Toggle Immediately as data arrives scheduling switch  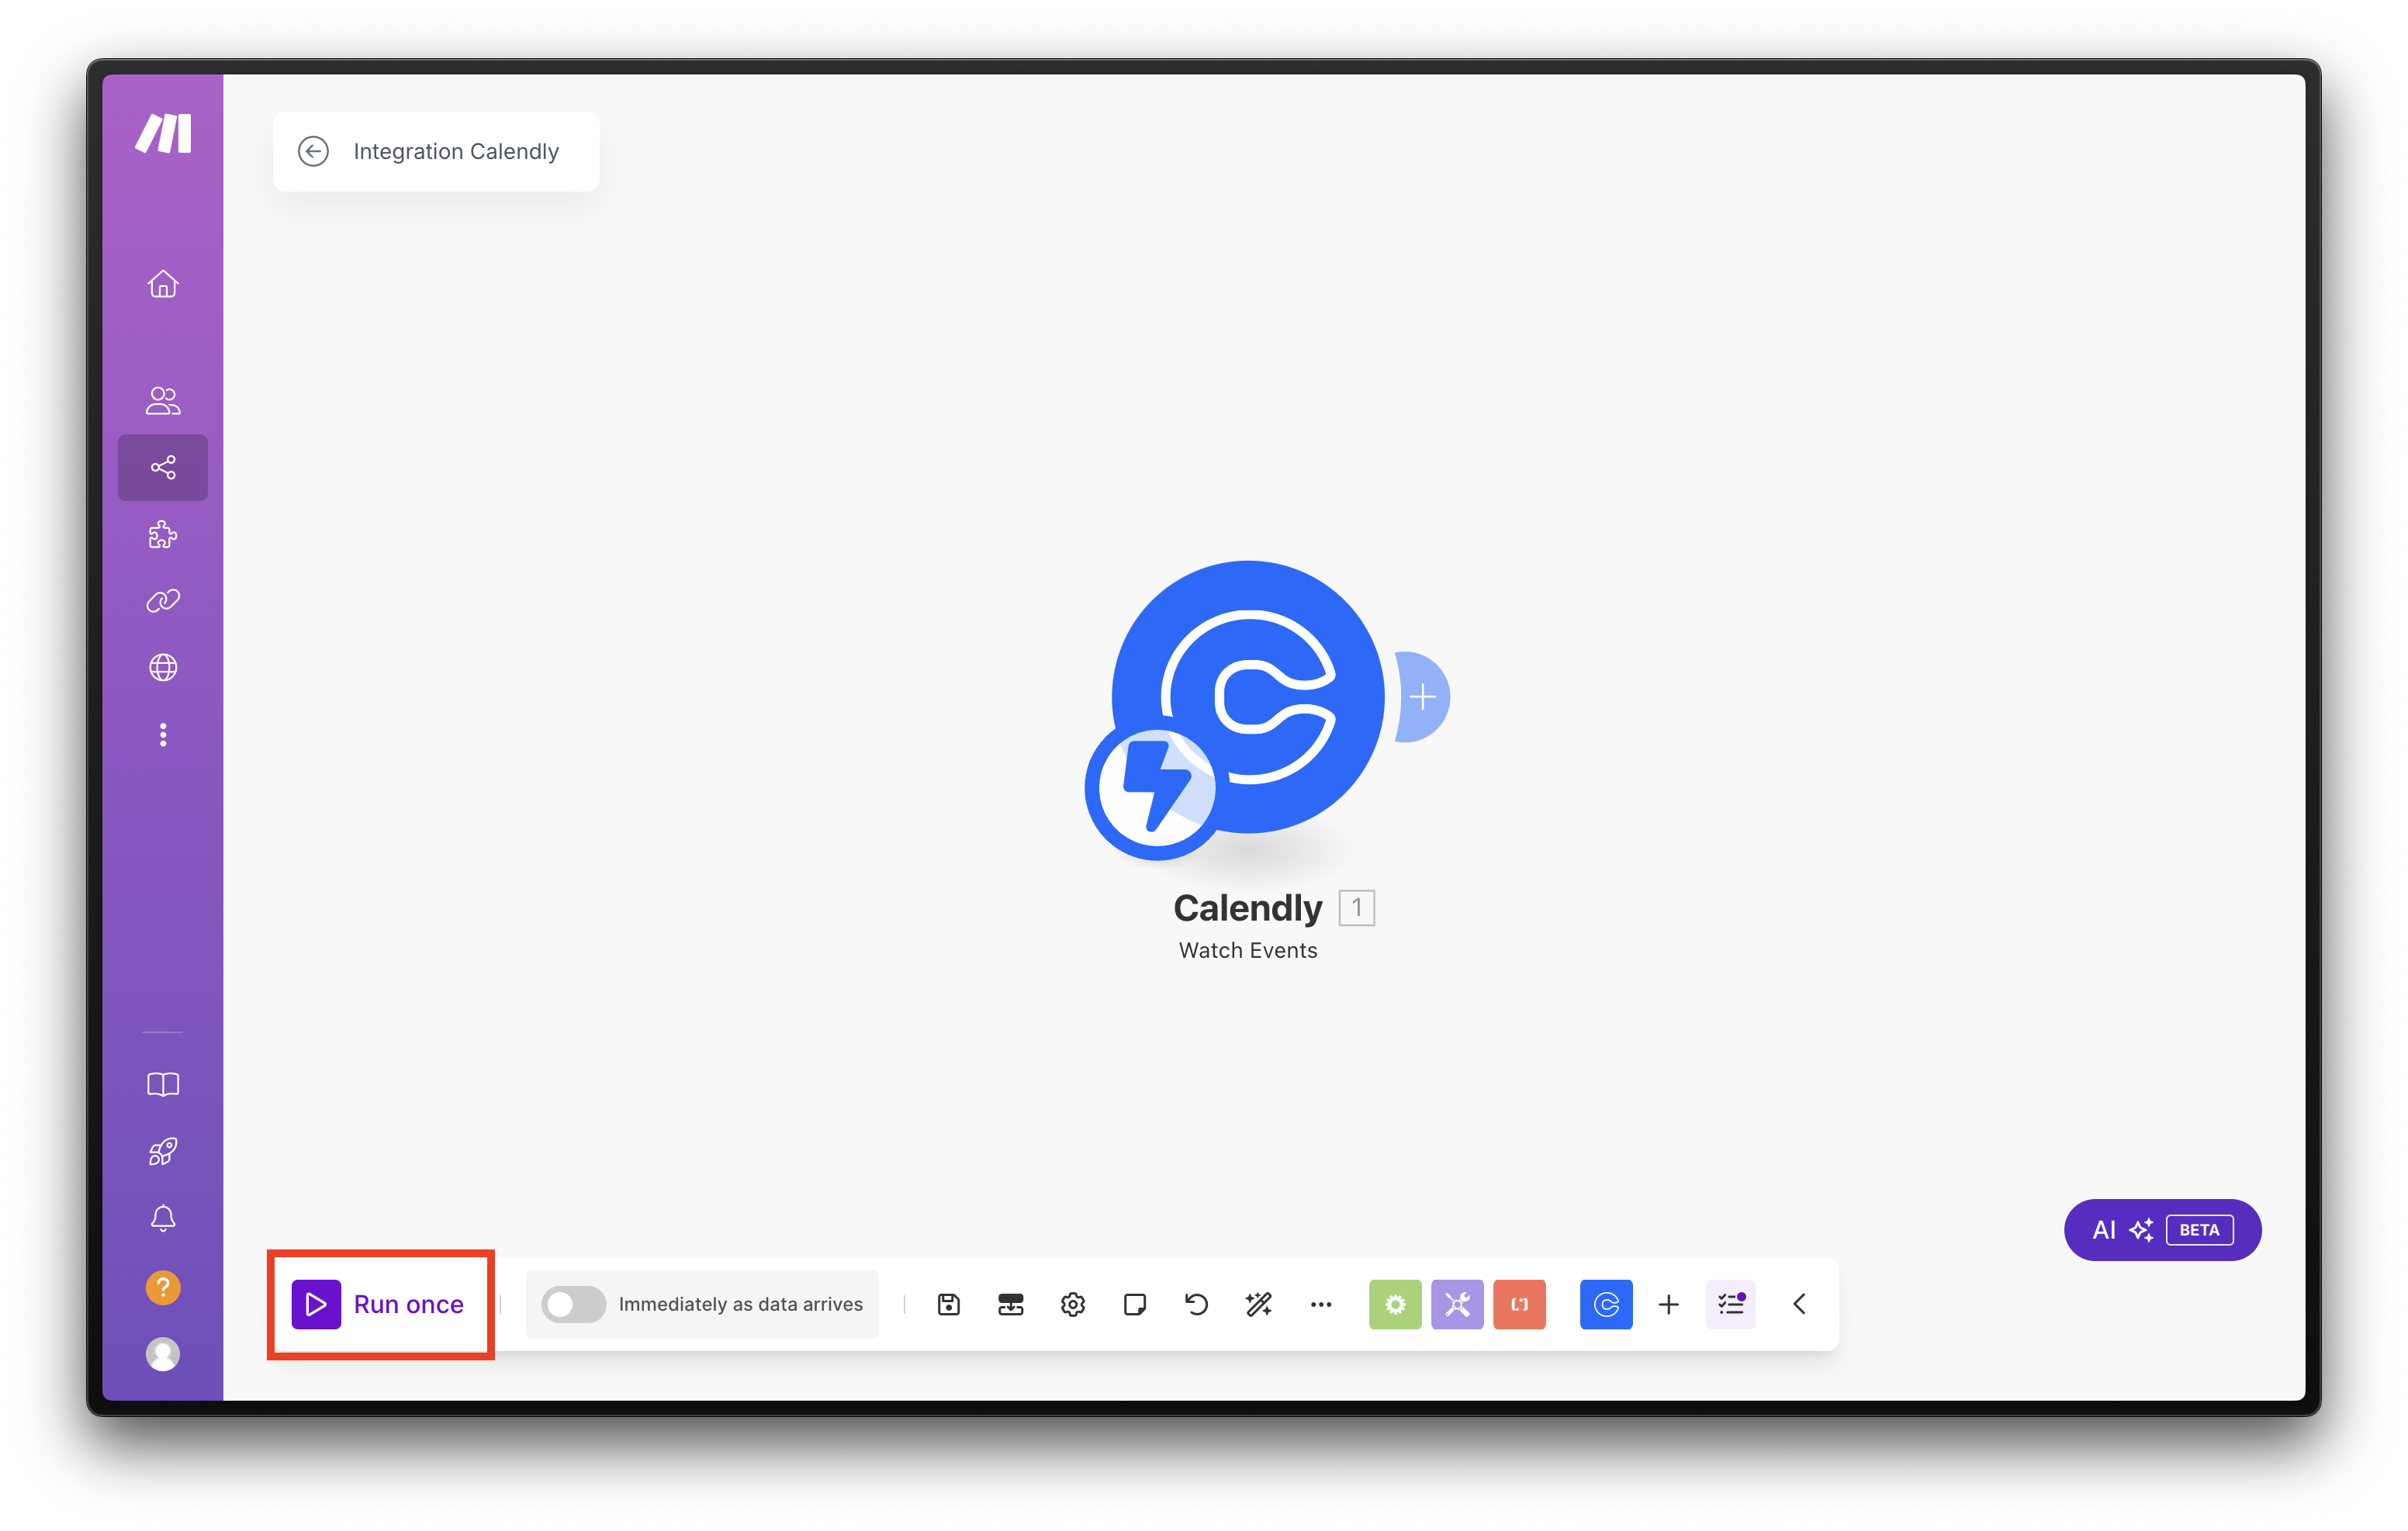click(x=573, y=1304)
